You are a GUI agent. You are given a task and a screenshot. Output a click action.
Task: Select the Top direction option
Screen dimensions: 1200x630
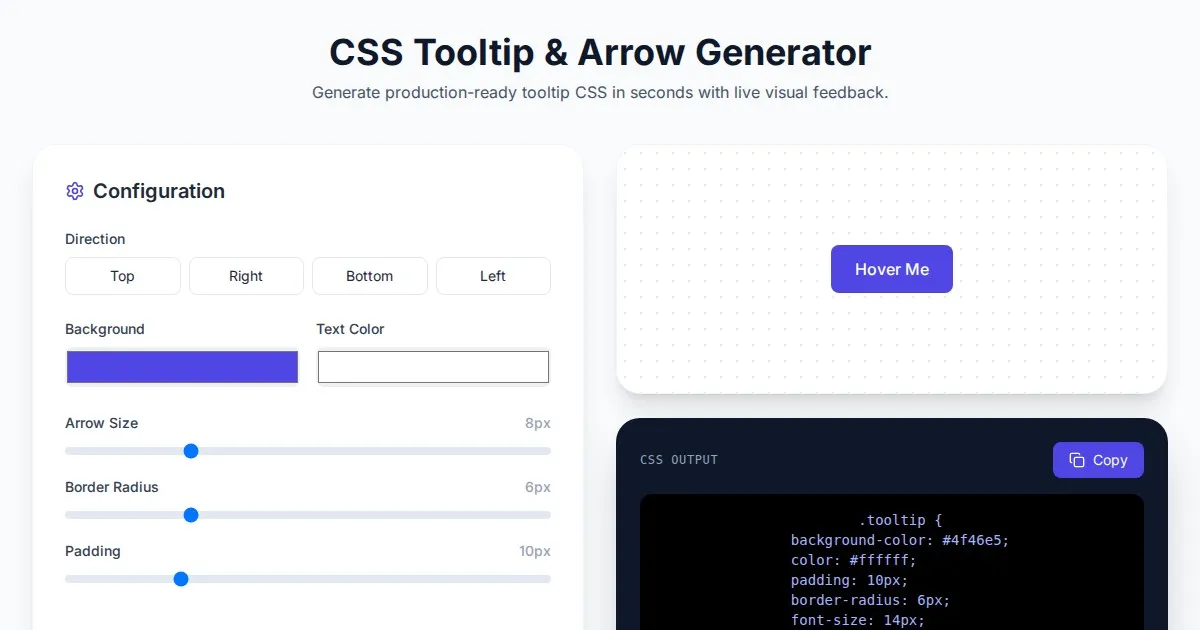click(x=122, y=276)
